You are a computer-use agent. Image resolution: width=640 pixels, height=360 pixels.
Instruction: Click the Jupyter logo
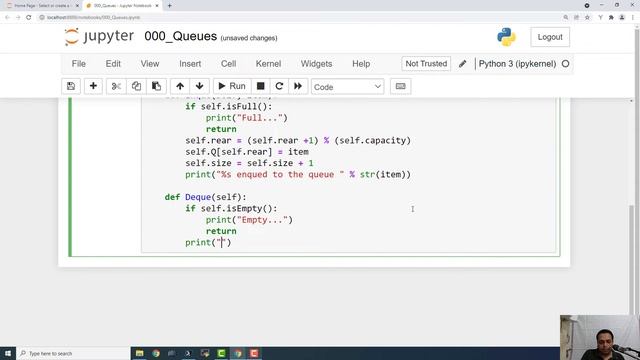tap(99, 36)
